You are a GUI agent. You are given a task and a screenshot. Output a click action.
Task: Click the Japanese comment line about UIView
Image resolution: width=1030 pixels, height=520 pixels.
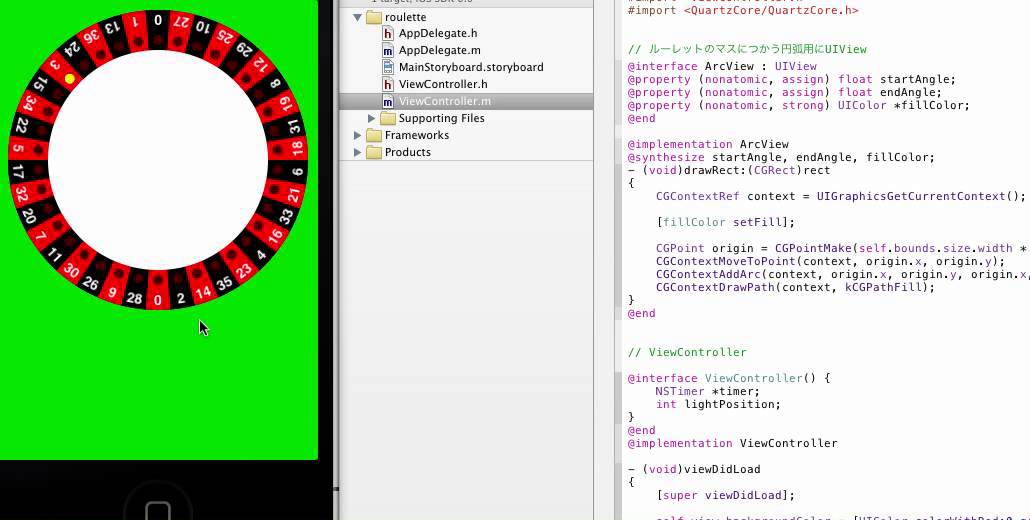pos(747,49)
